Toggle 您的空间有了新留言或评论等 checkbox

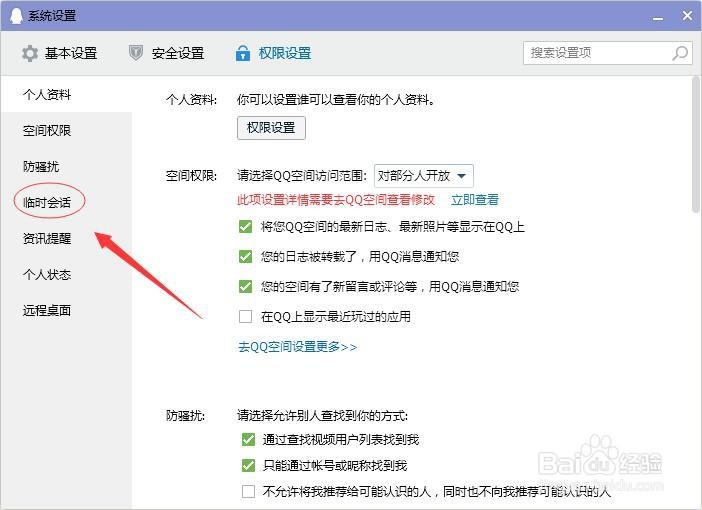pos(245,287)
